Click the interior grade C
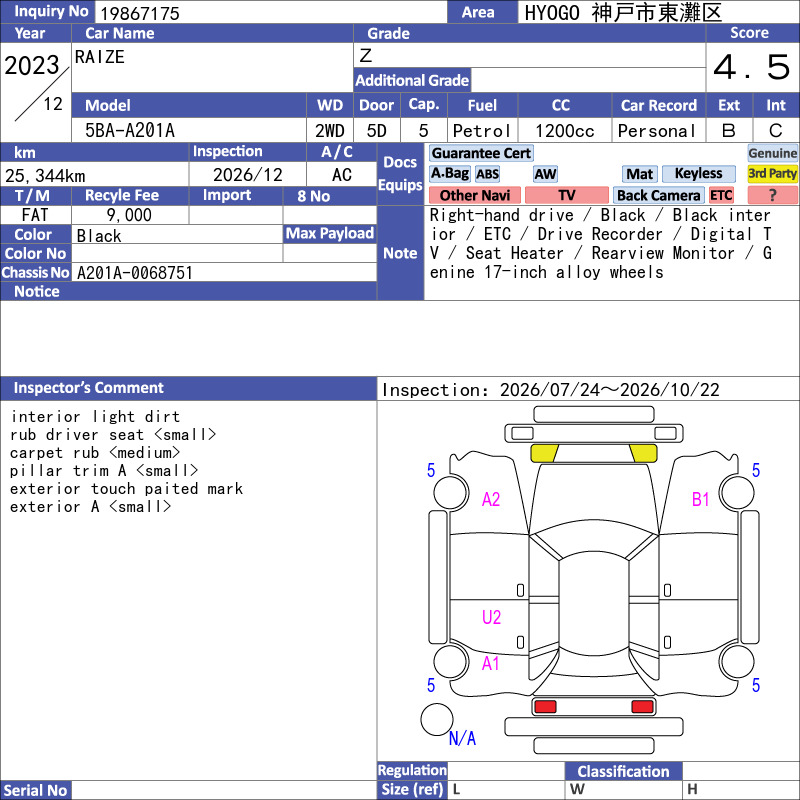The image size is (800, 800). click(x=776, y=131)
